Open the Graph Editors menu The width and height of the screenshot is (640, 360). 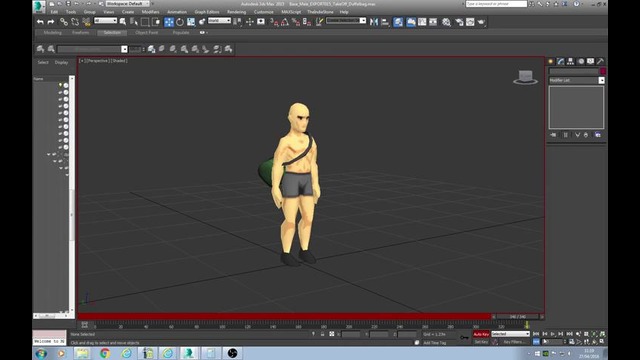click(207, 12)
